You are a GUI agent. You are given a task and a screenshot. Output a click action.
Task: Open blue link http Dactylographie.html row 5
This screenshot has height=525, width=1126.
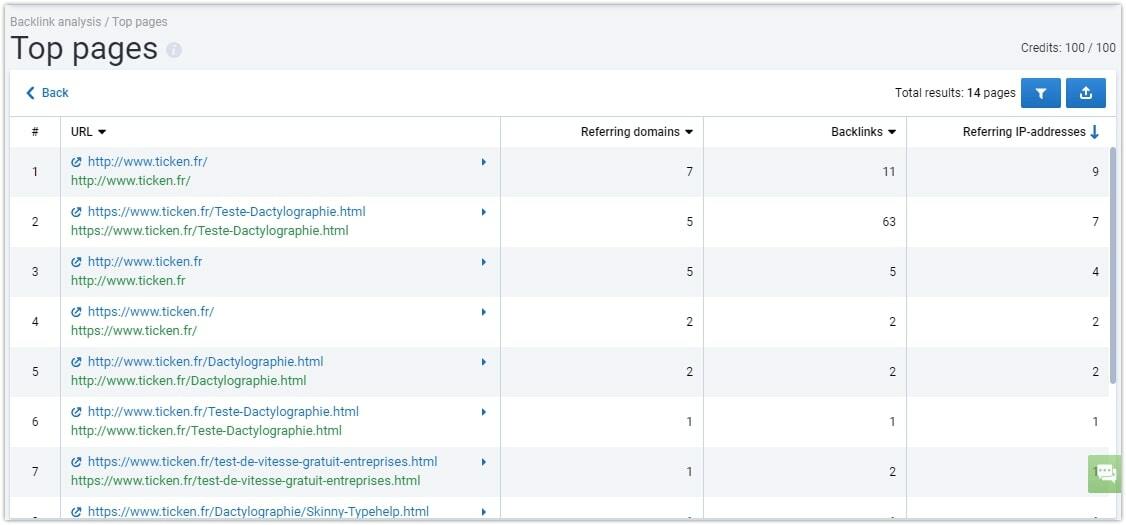(205, 362)
